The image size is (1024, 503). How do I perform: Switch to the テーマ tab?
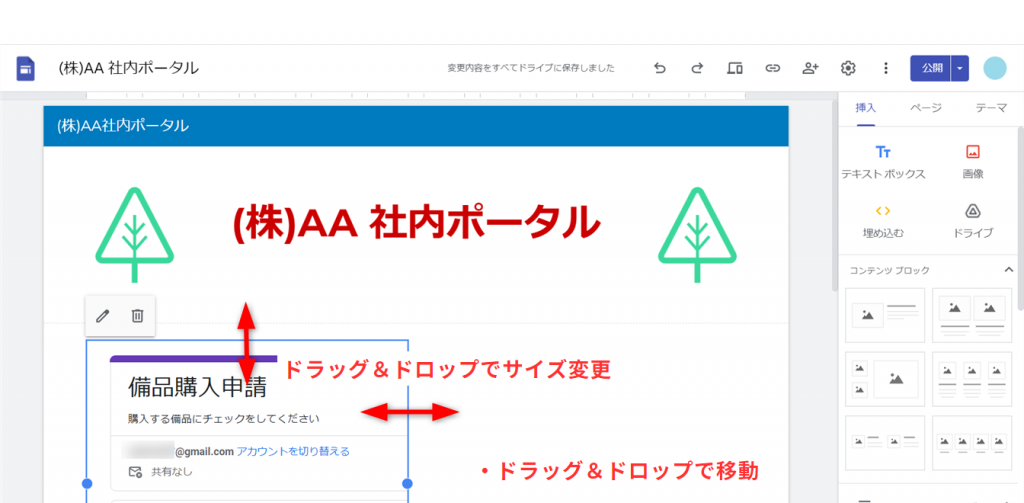click(990, 108)
